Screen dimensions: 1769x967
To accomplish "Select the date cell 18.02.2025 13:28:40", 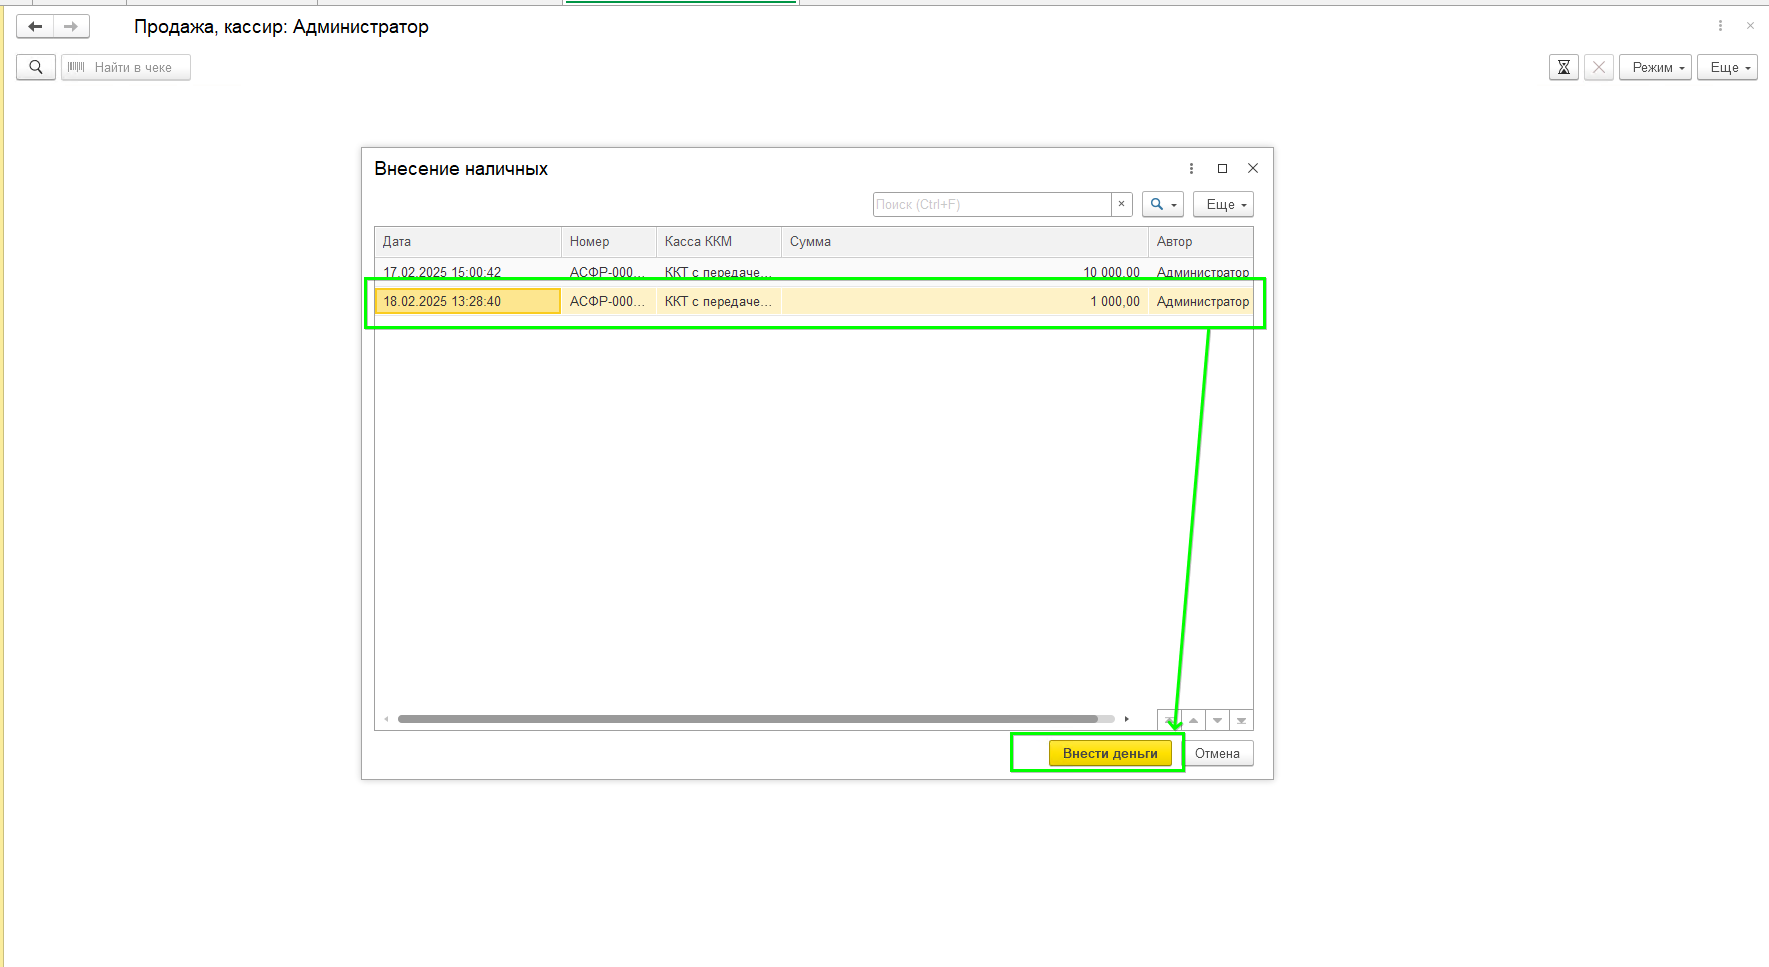I will click(468, 301).
